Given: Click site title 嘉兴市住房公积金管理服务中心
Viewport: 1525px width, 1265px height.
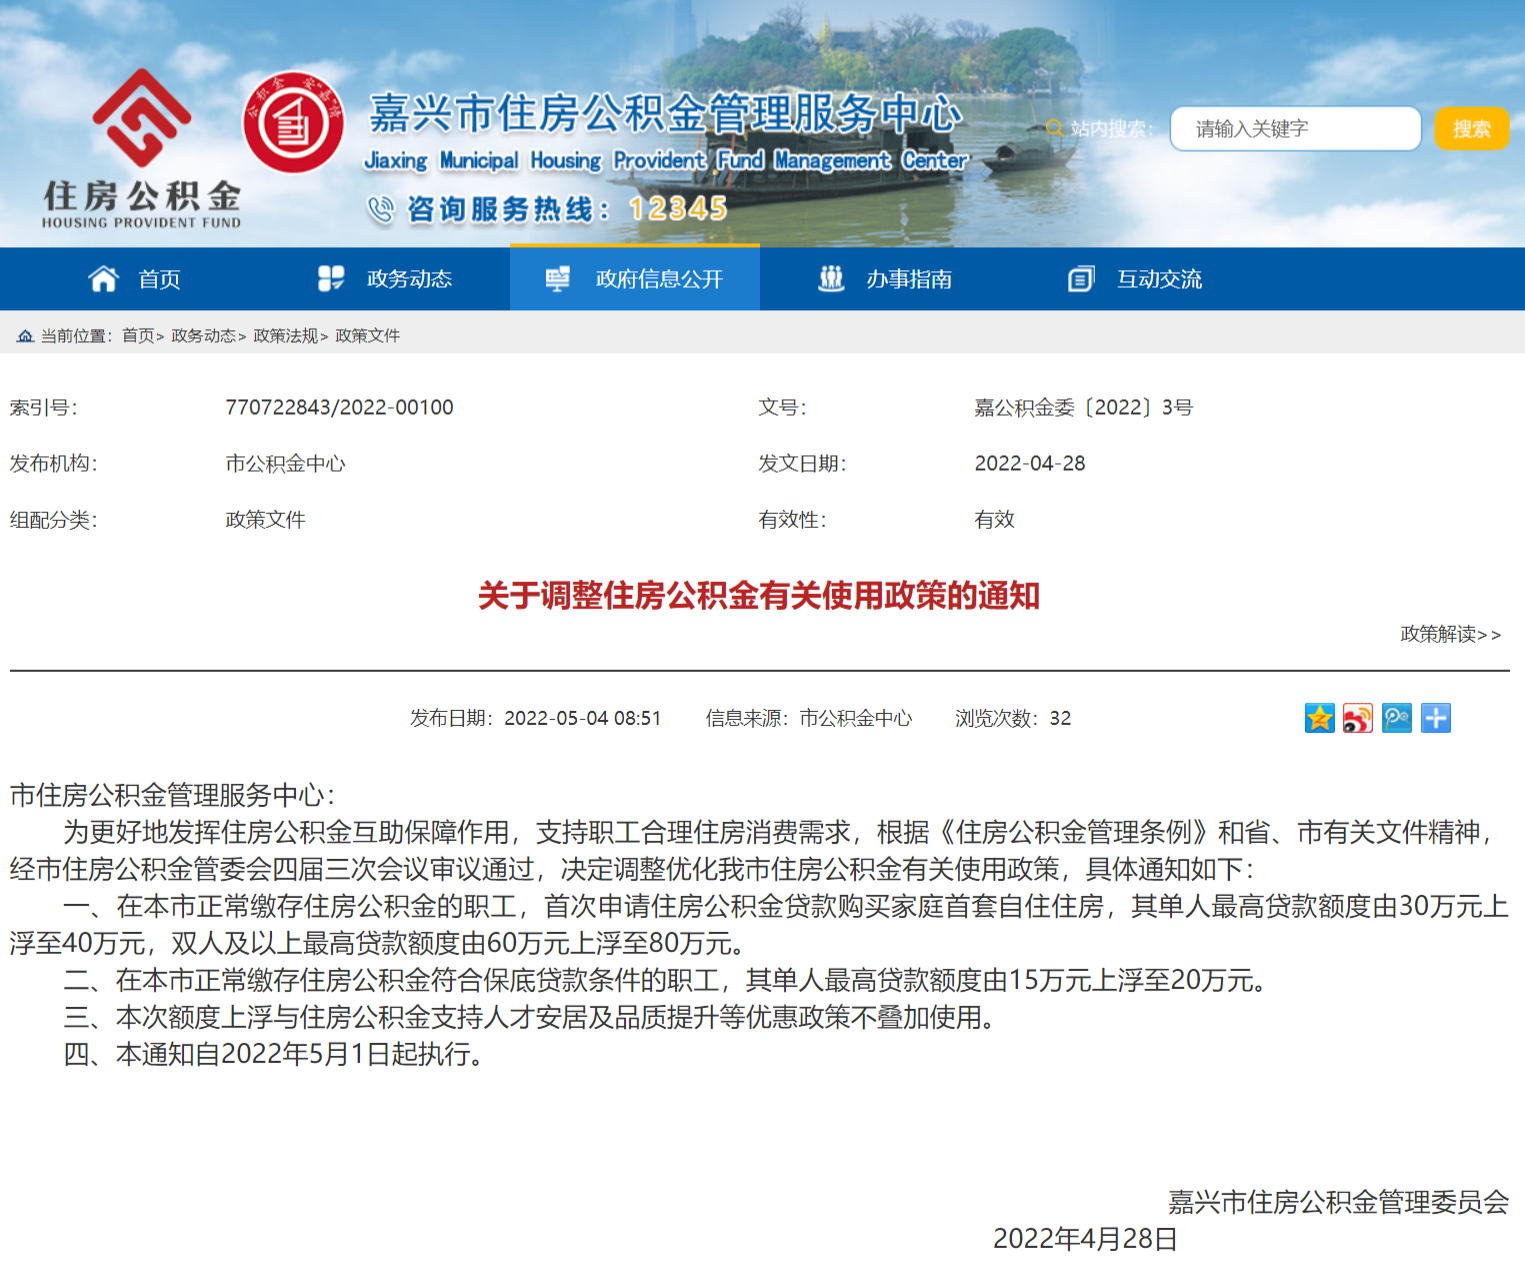Looking at the screenshot, I should (x=666, y=113).
